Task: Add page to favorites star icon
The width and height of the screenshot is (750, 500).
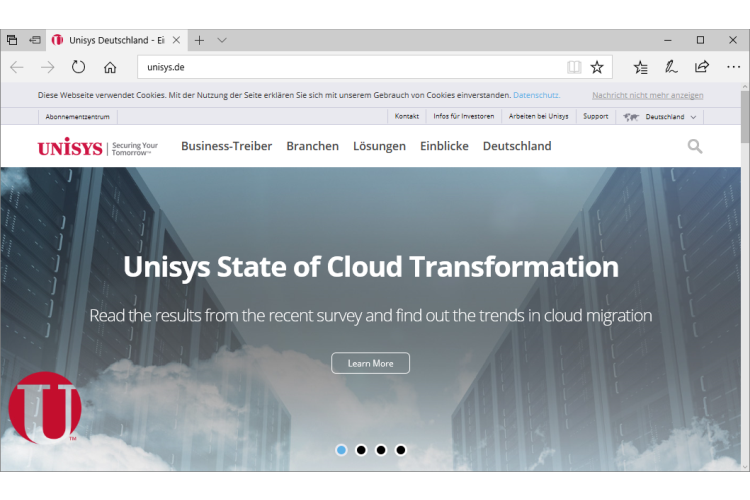Action: coord(597,67)
